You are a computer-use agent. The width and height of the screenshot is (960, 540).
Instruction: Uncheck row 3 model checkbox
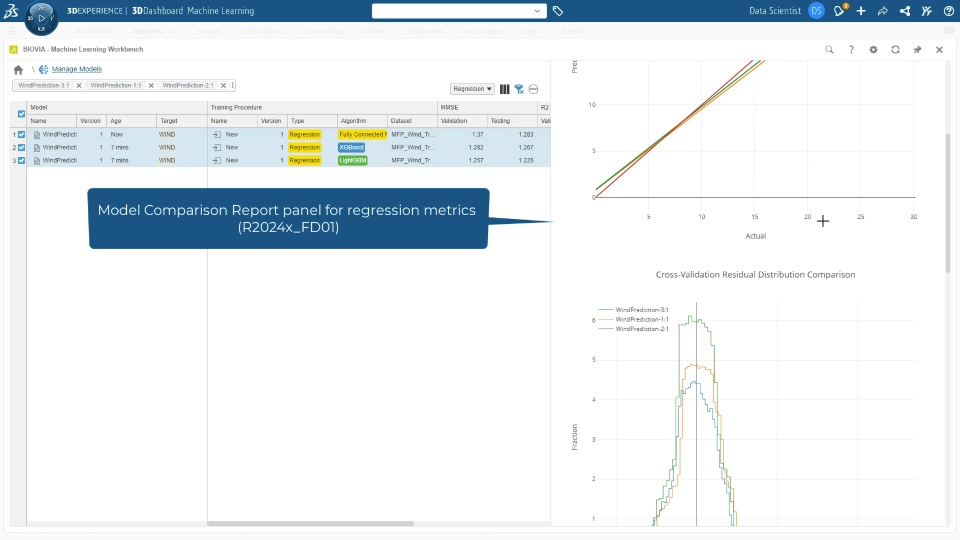point(21,160)
